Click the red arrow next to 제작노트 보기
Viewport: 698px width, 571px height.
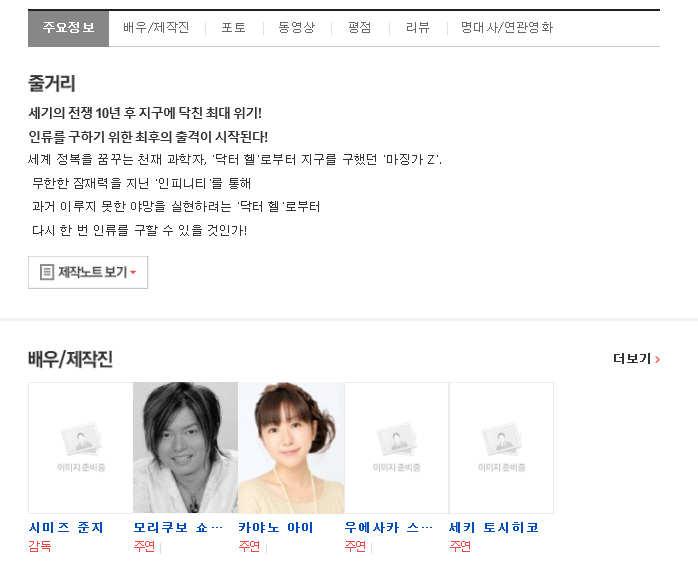tap(133, 273)
